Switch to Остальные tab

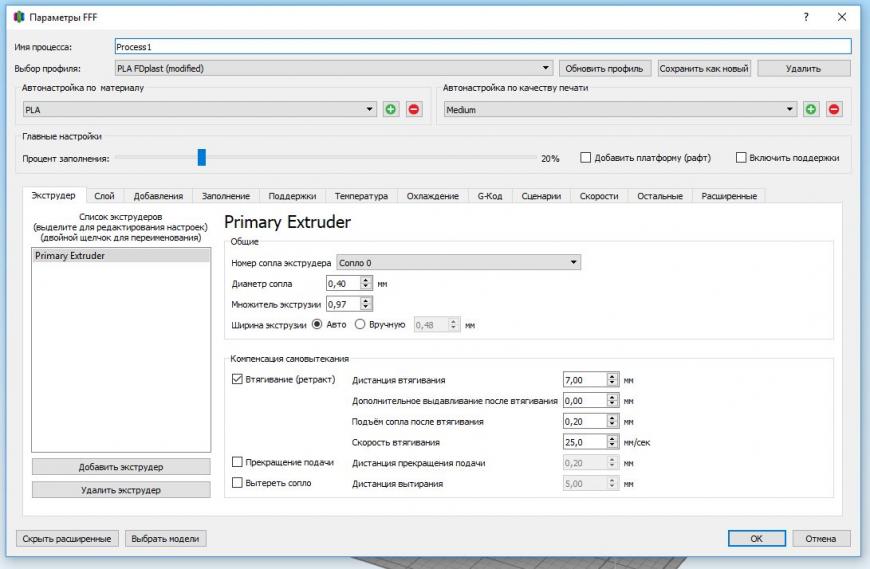coord(660,196)
